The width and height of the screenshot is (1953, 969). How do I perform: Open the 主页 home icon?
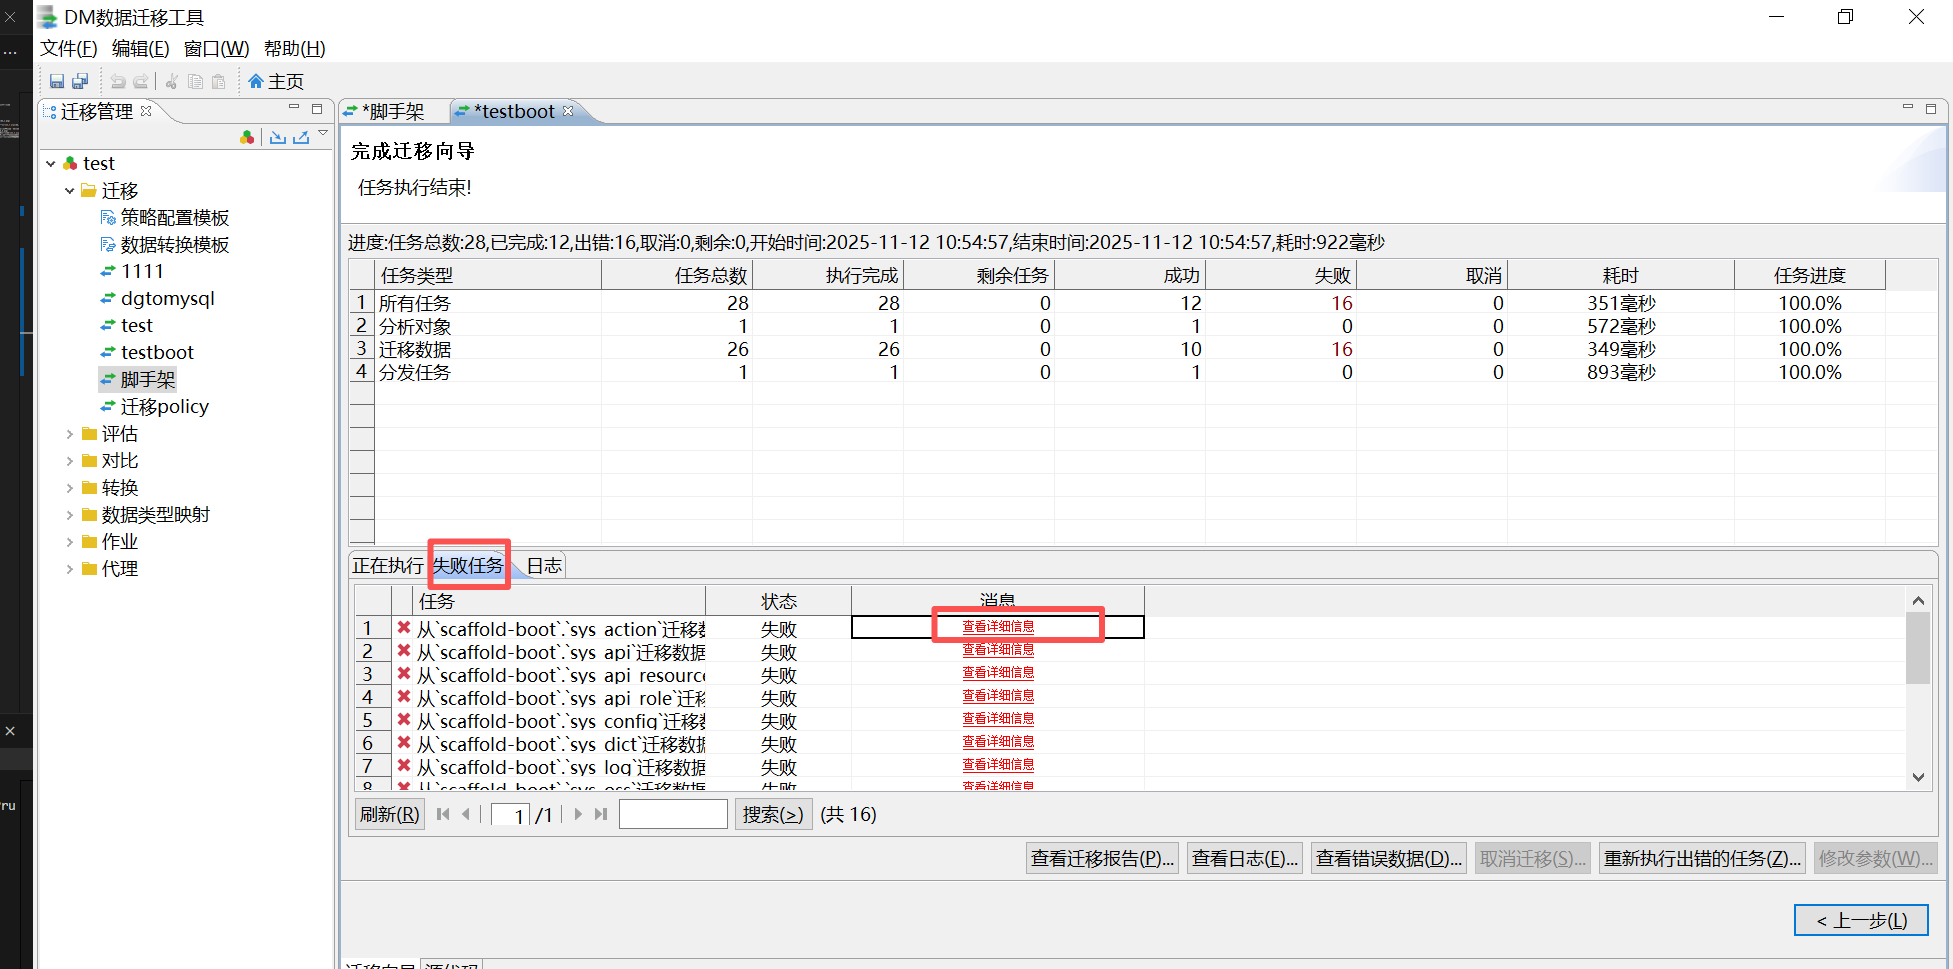(256, 82)
